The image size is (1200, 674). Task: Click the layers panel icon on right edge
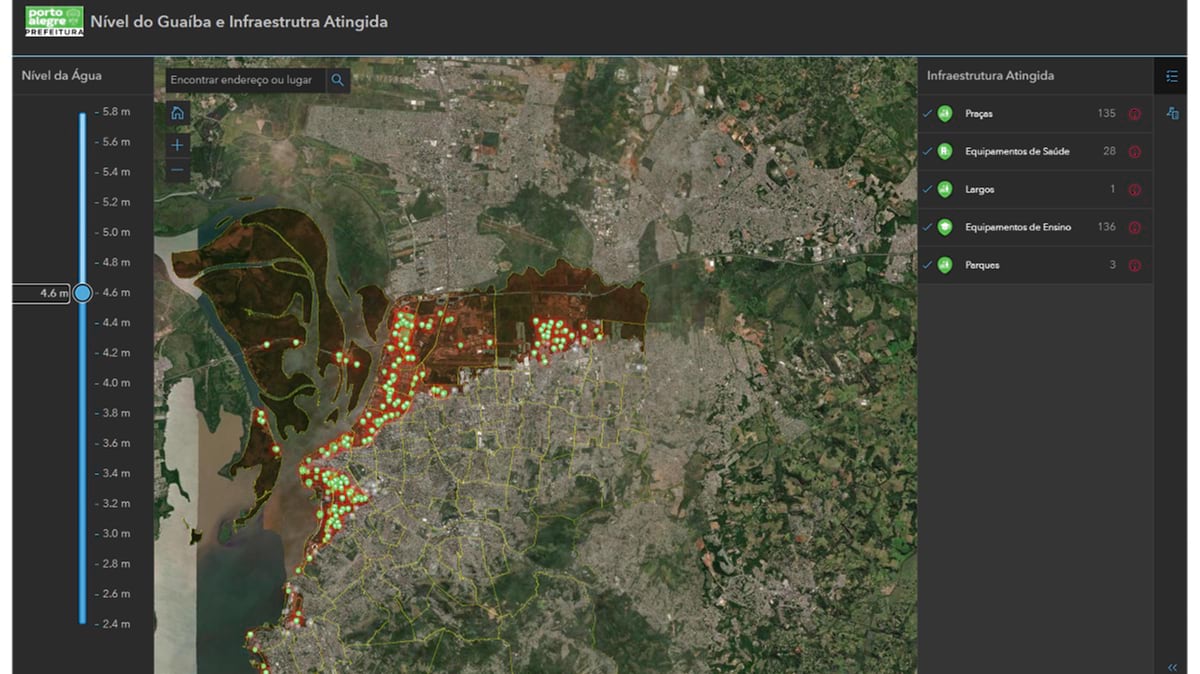pyautogui.click(x=1173, y=114)
